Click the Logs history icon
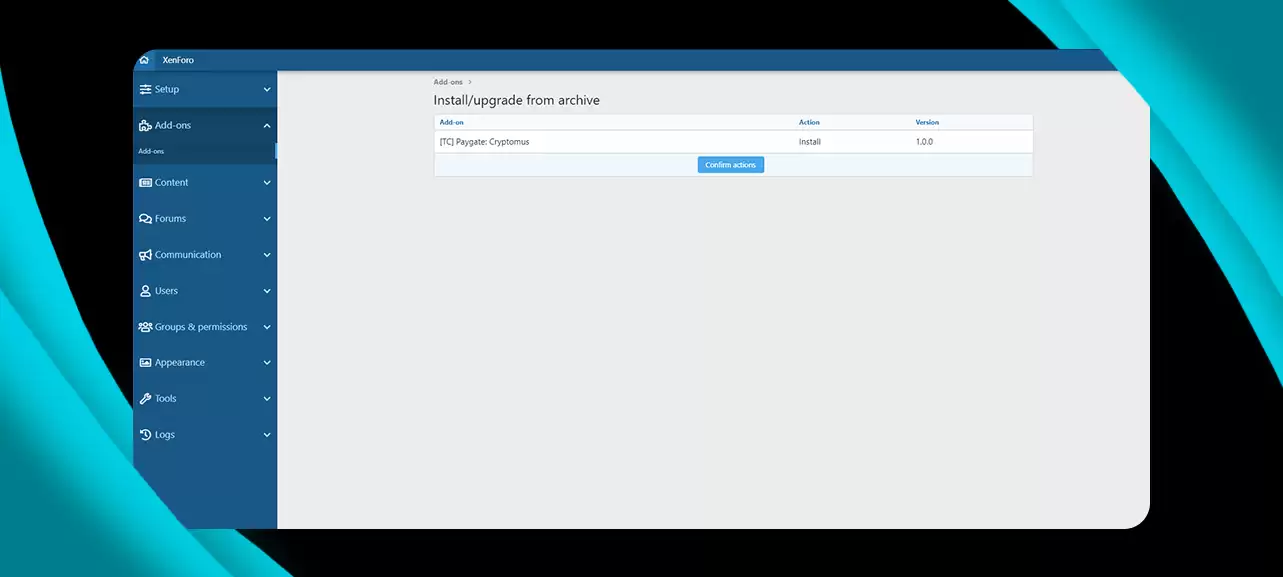 145,435
